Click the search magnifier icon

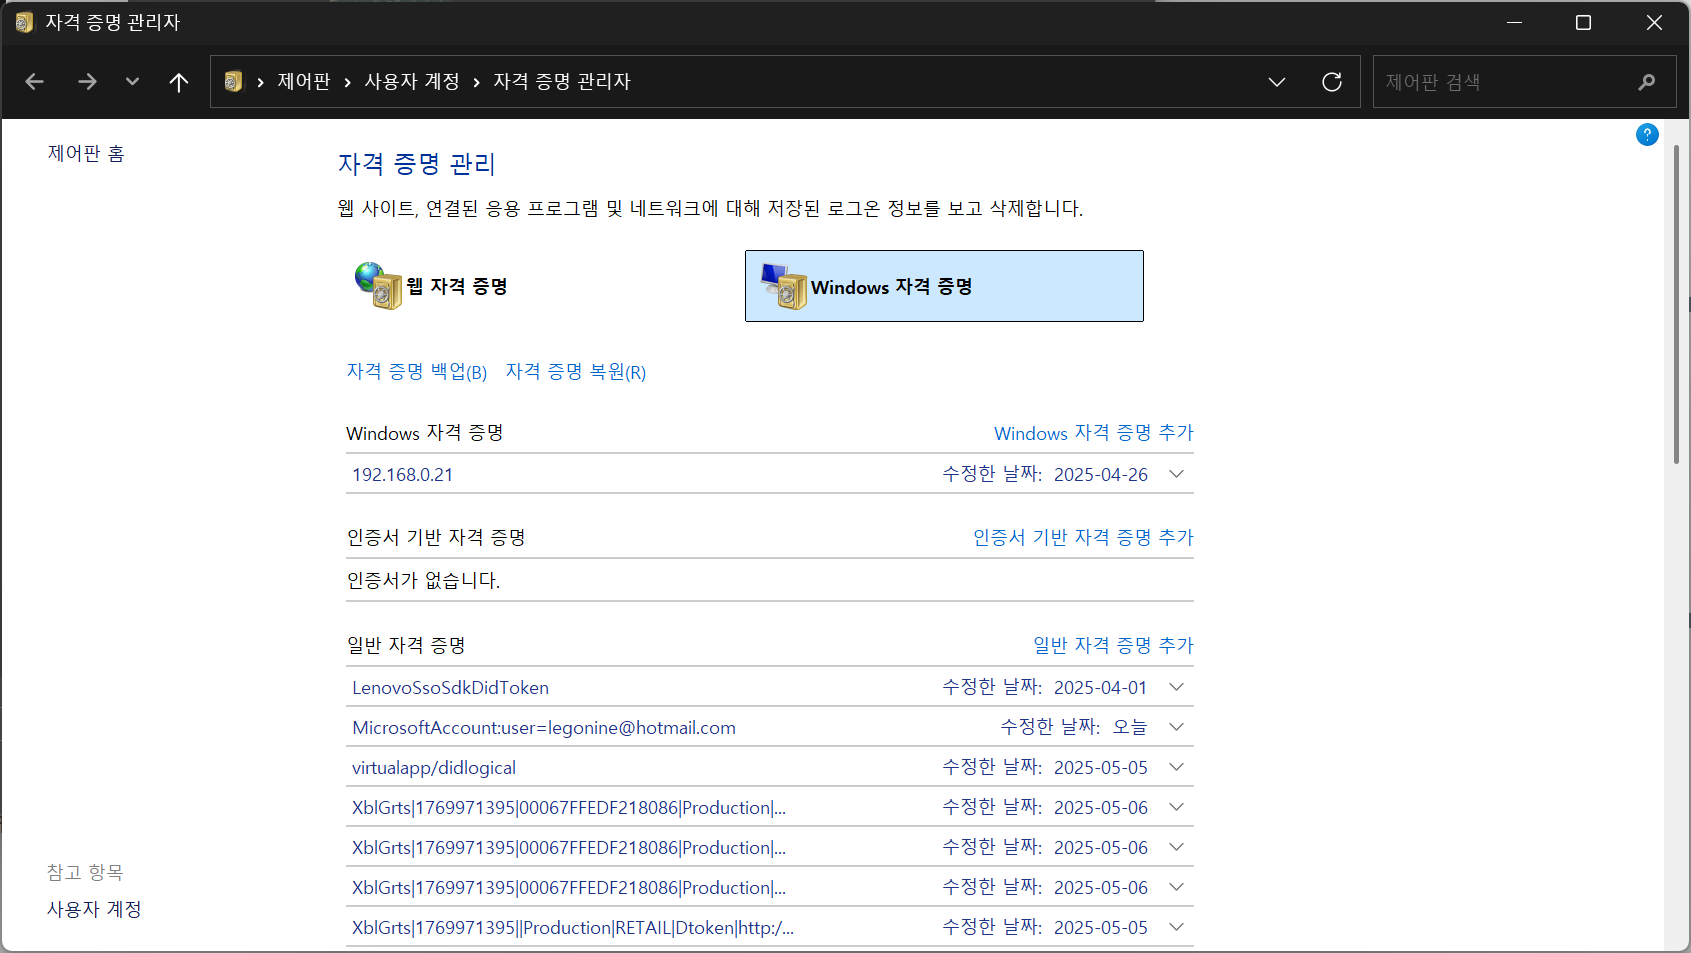(x=1646, y=82)
